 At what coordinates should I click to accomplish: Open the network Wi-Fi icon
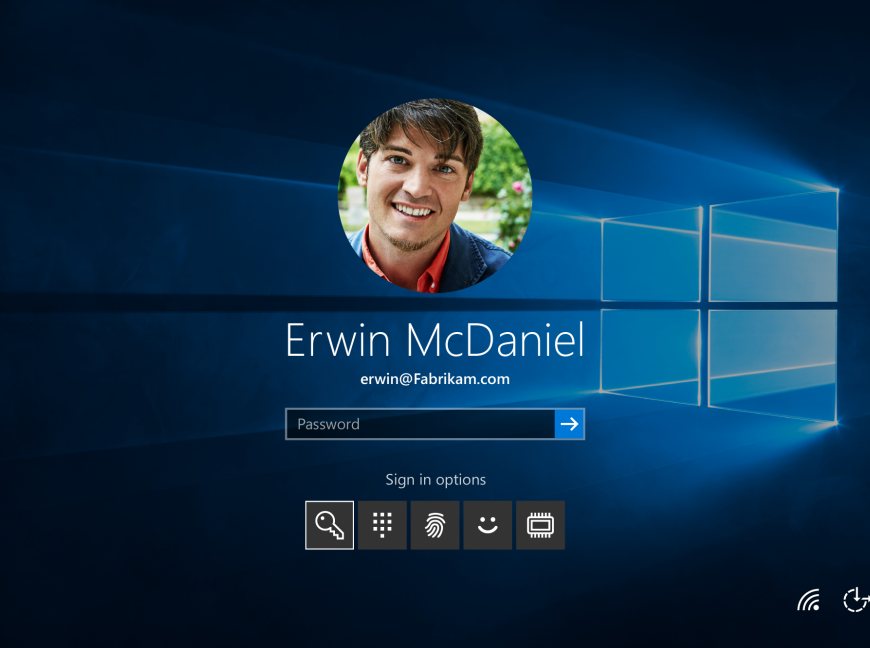(808, 600)
